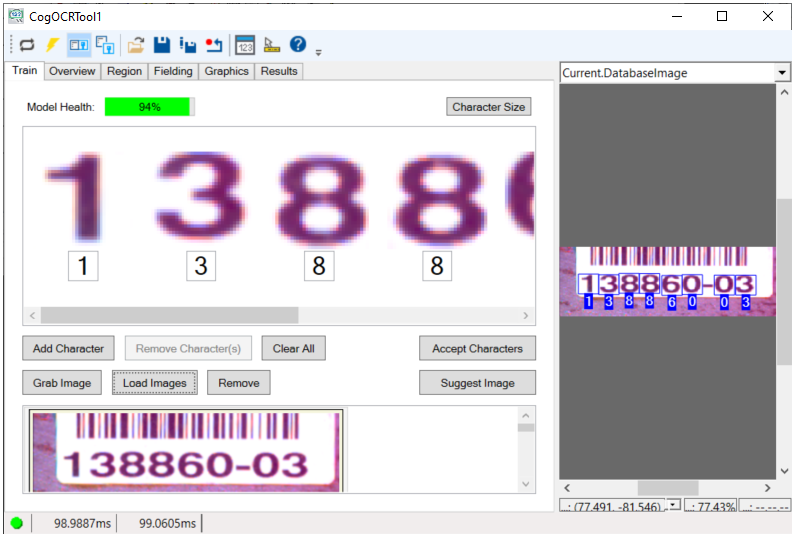Click the Remove button

[x=239, y=383]
